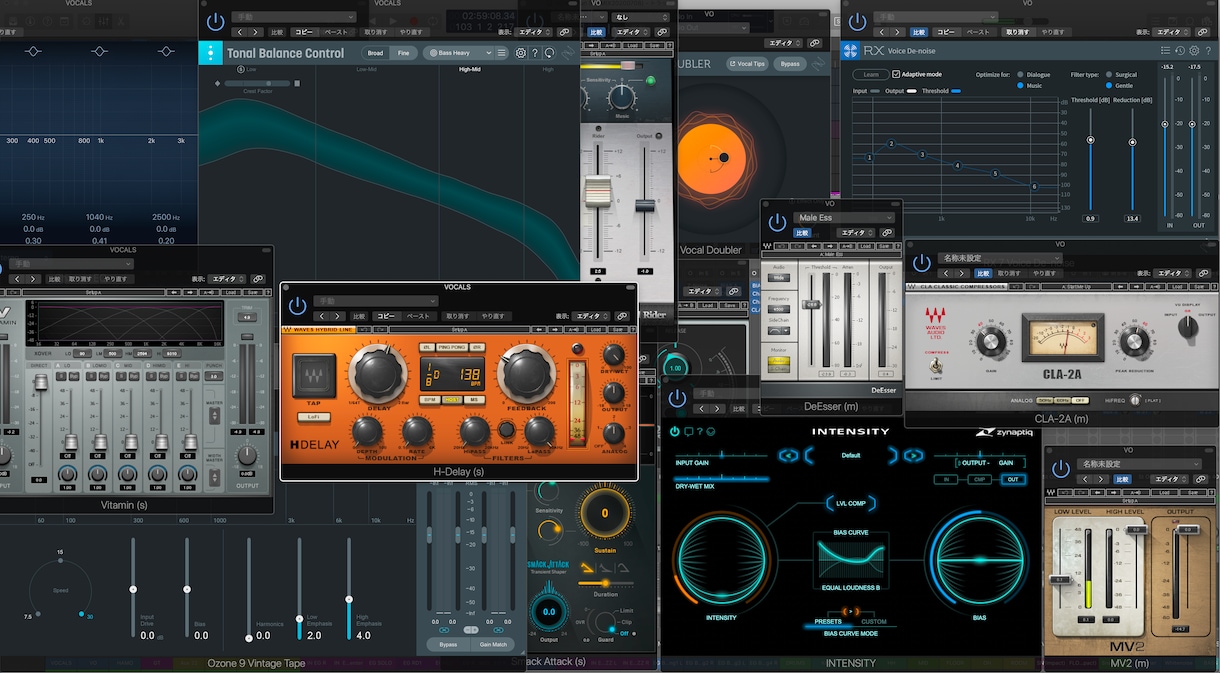Viewport: 1220px width, 673px height.
Task: Open Male Ess preset dropdown in DeEsser
Action: click(x=844, y=217)
